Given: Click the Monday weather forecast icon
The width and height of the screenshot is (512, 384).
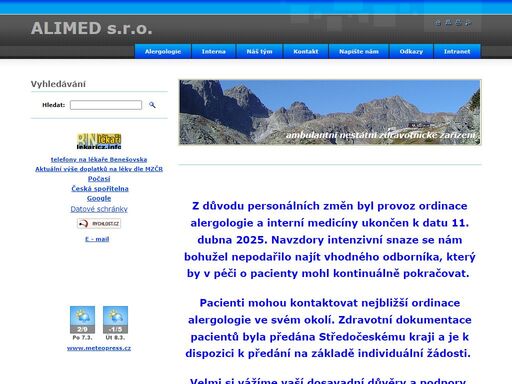Looking at the screenshot, I should pos(82,319).
